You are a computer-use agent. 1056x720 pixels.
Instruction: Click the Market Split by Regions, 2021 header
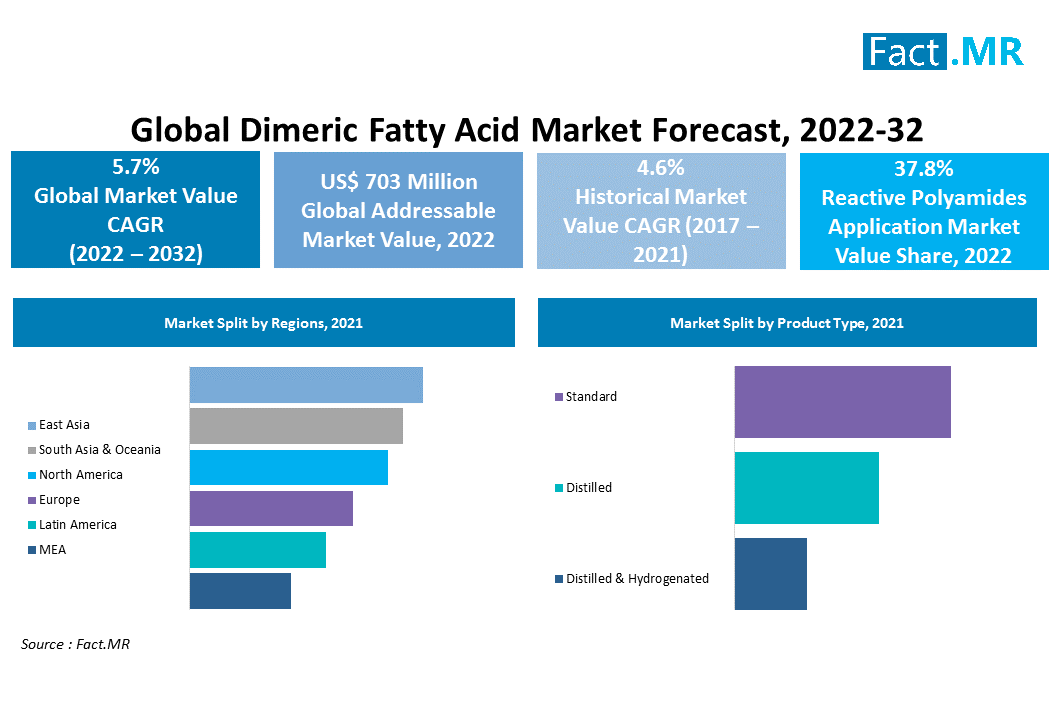[x=264, y=323]
